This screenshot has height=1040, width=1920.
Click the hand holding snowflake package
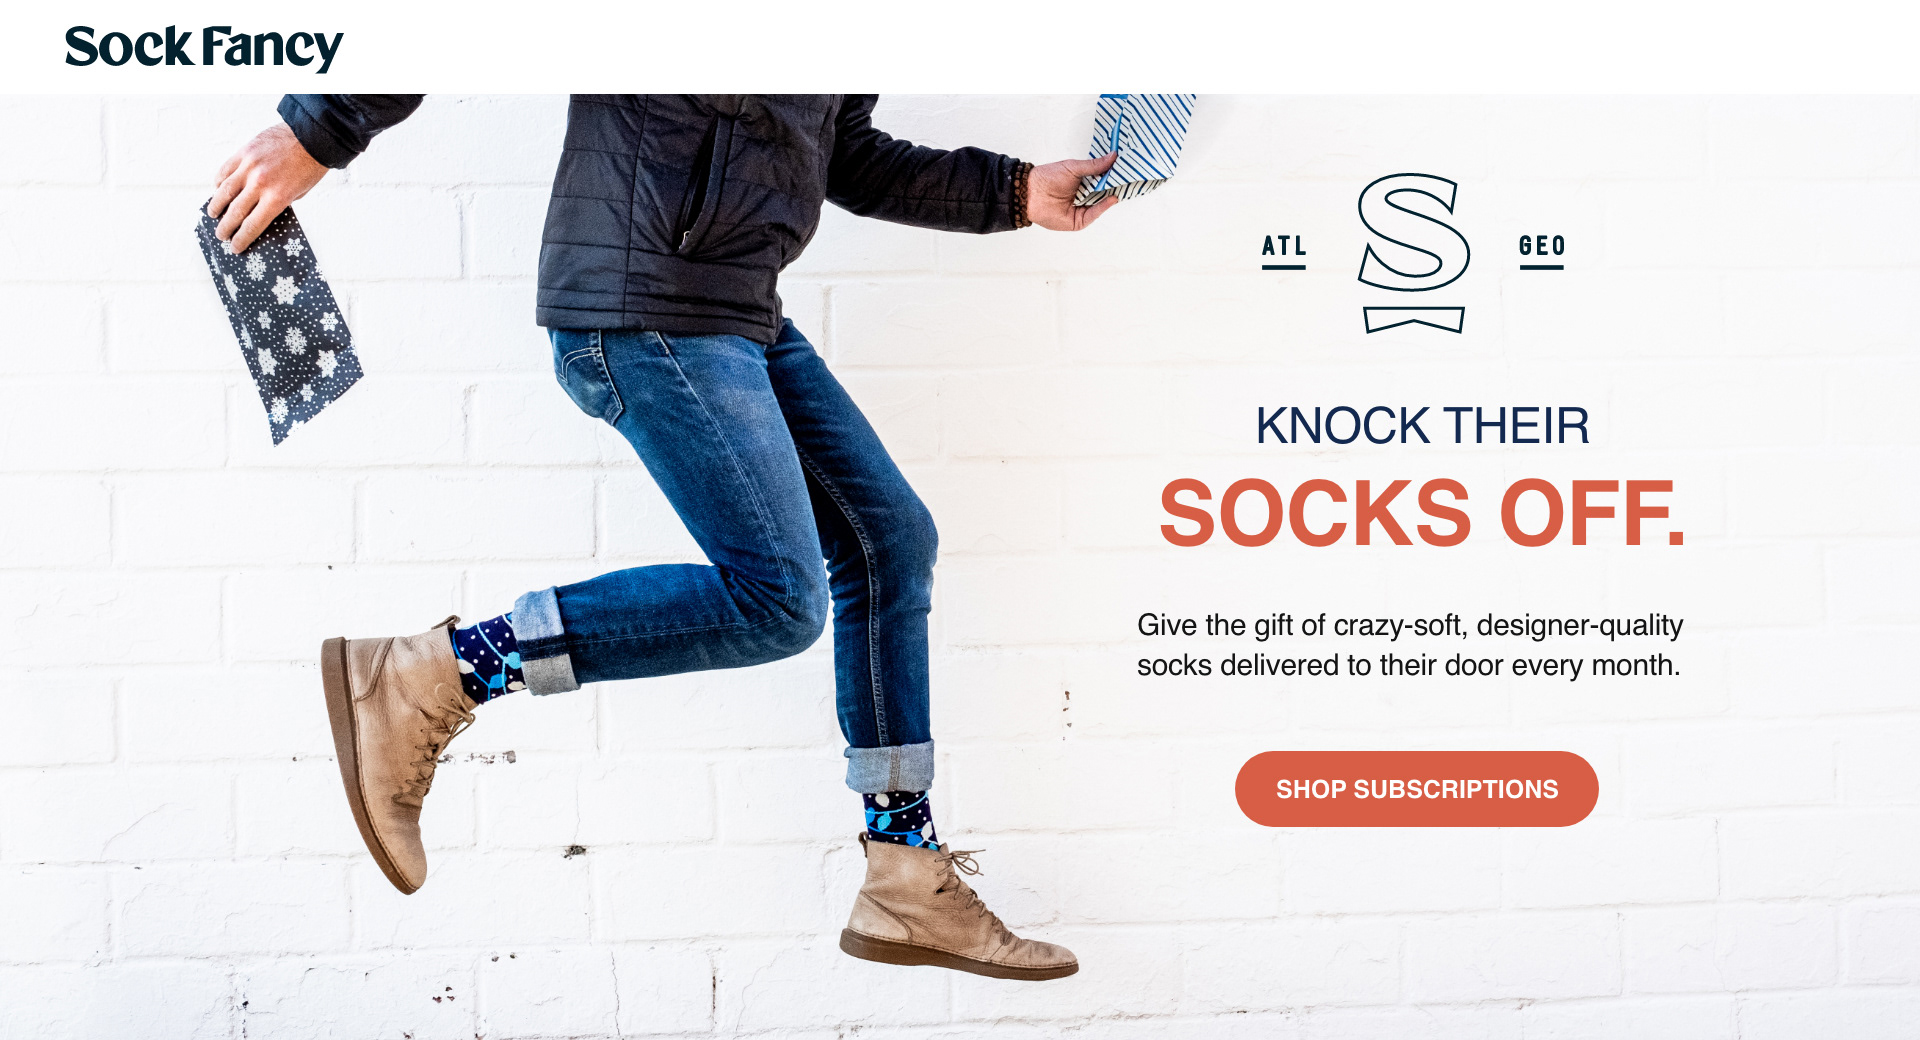tap(264, 185)
